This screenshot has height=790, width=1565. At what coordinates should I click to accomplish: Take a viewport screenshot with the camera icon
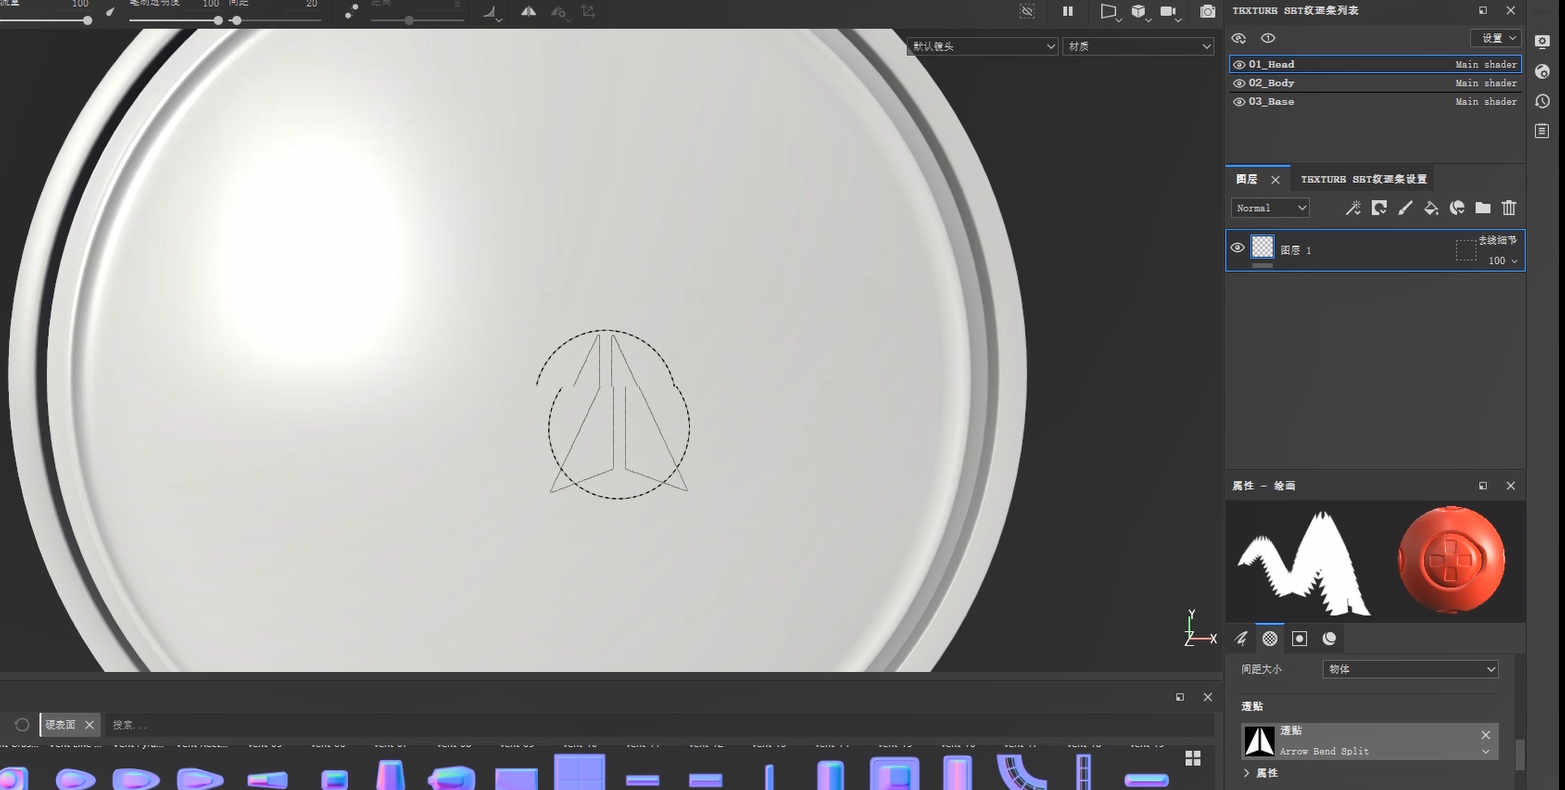pyautogui.click(x=1207, y=12)
